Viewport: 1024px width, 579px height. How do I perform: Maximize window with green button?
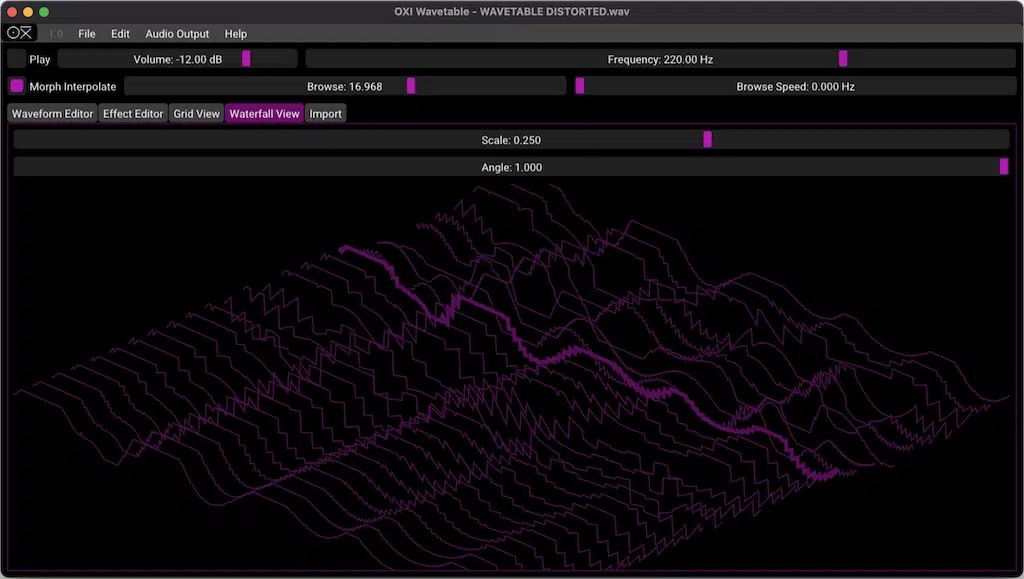(44, 12)
